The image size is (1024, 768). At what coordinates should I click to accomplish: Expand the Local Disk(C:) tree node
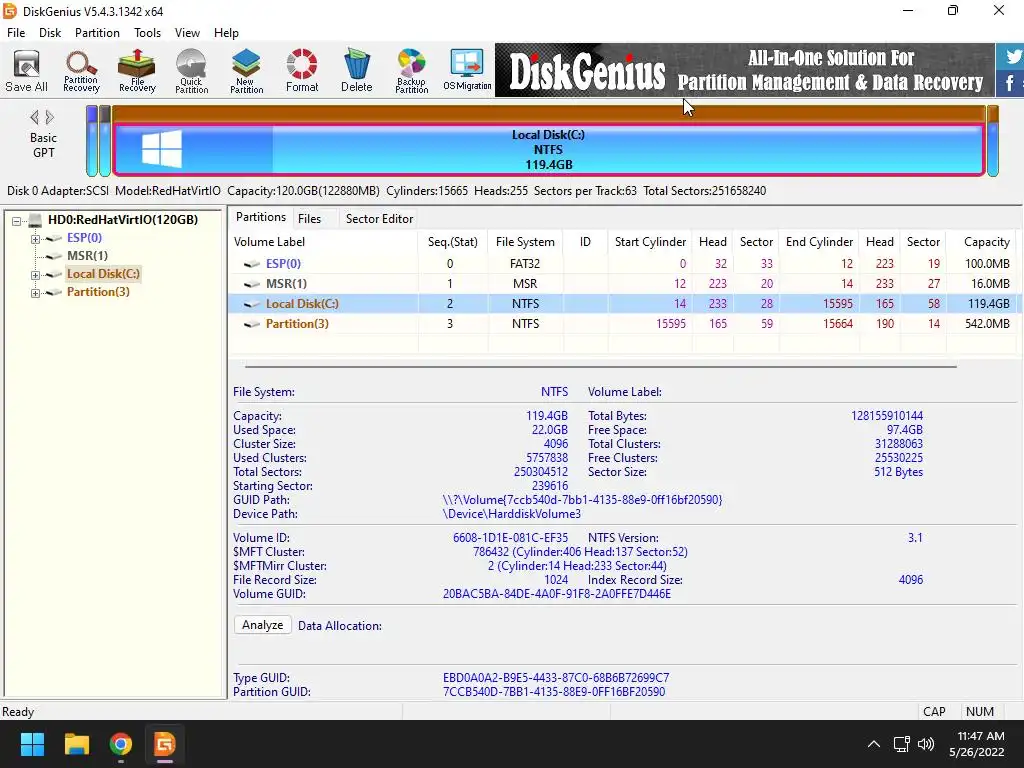tap(35, 275)
